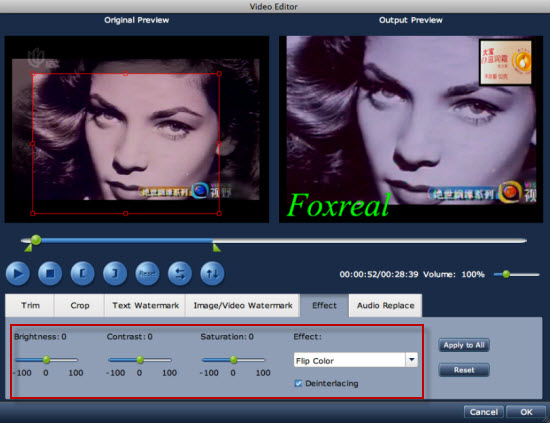The height and width of the screenshot is (423, 550).
Task: Start playback with the Play button
Action: click(18, 273)
